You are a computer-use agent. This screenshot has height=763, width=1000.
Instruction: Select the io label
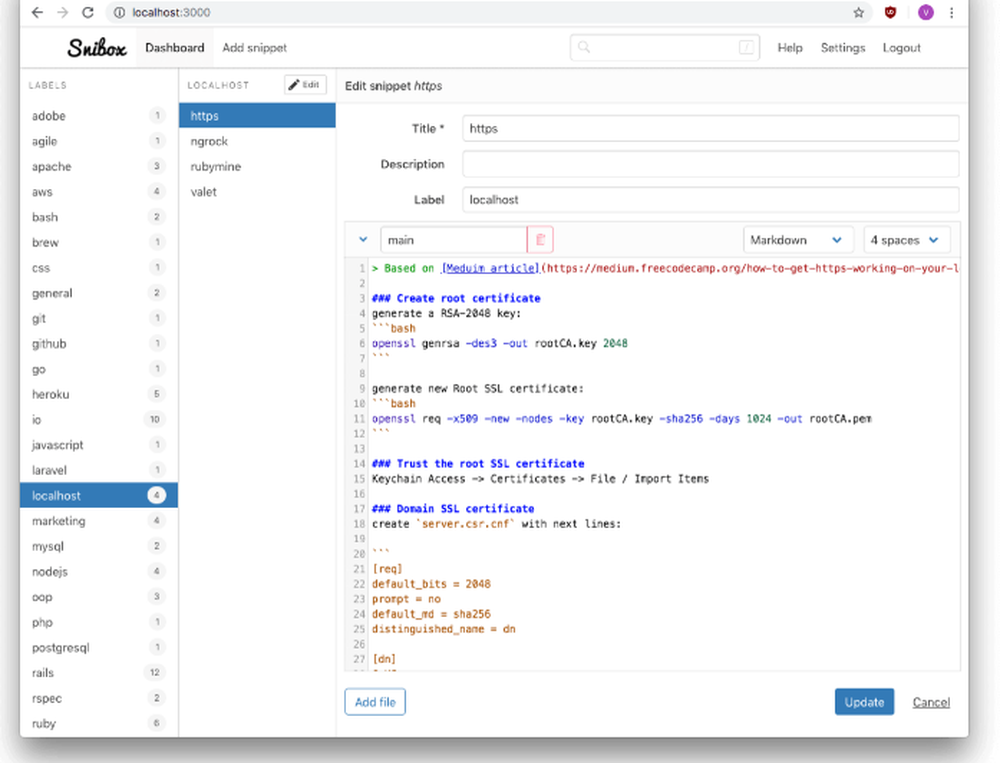coord(99,420)
